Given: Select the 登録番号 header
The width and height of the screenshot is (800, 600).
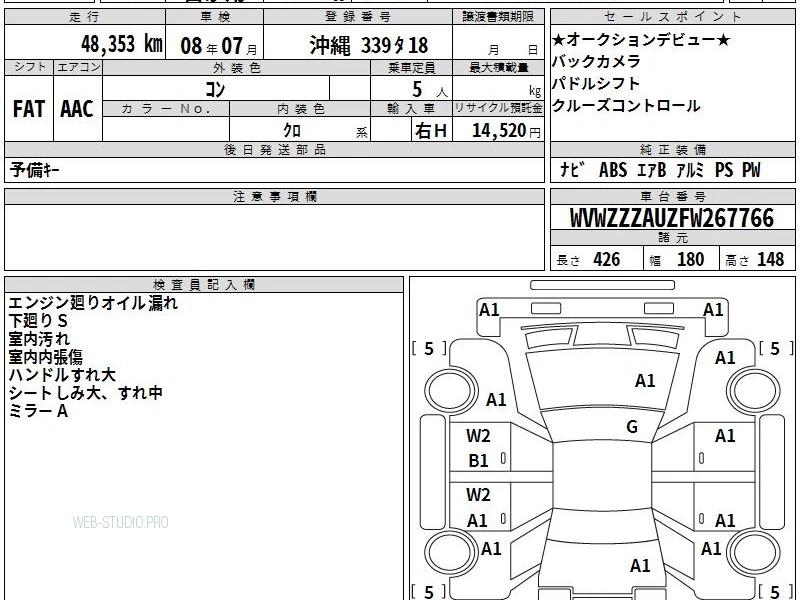Looking at the screenshot, I should [358, 17].
